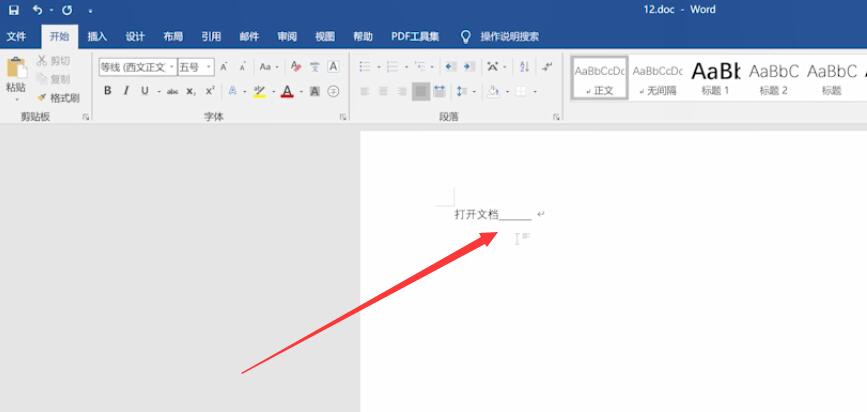Image resolution: width=867 pixels, height=412 pixels.
Task: Switch to the 引用 ribbon tab
Action: pos(211,36)
